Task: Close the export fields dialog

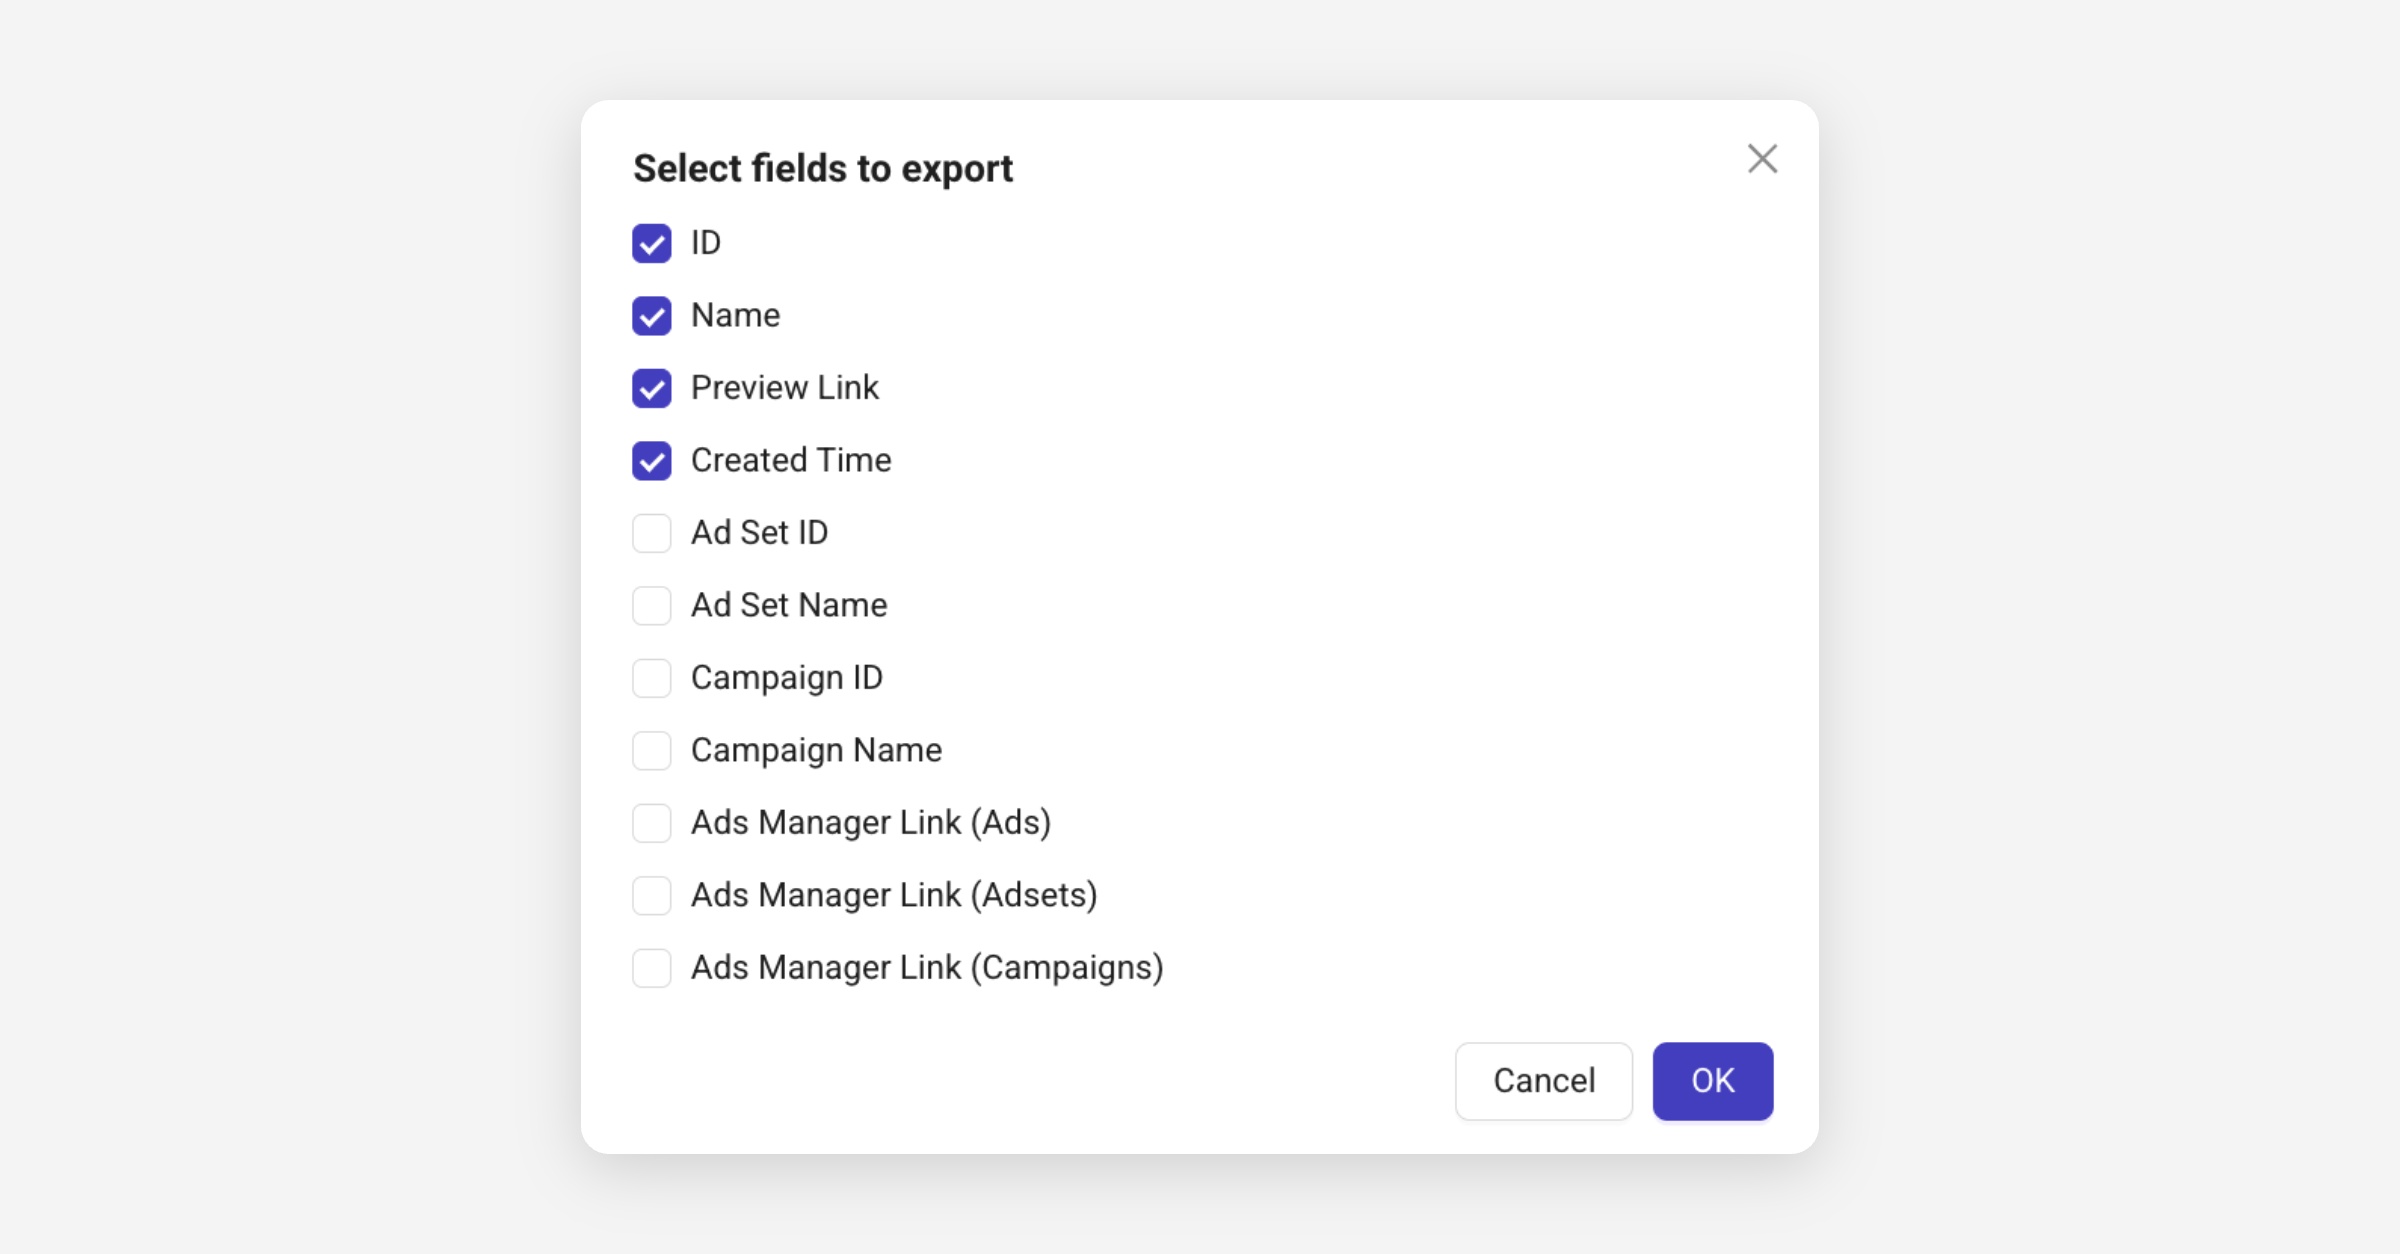Action: click(1762, 159)
